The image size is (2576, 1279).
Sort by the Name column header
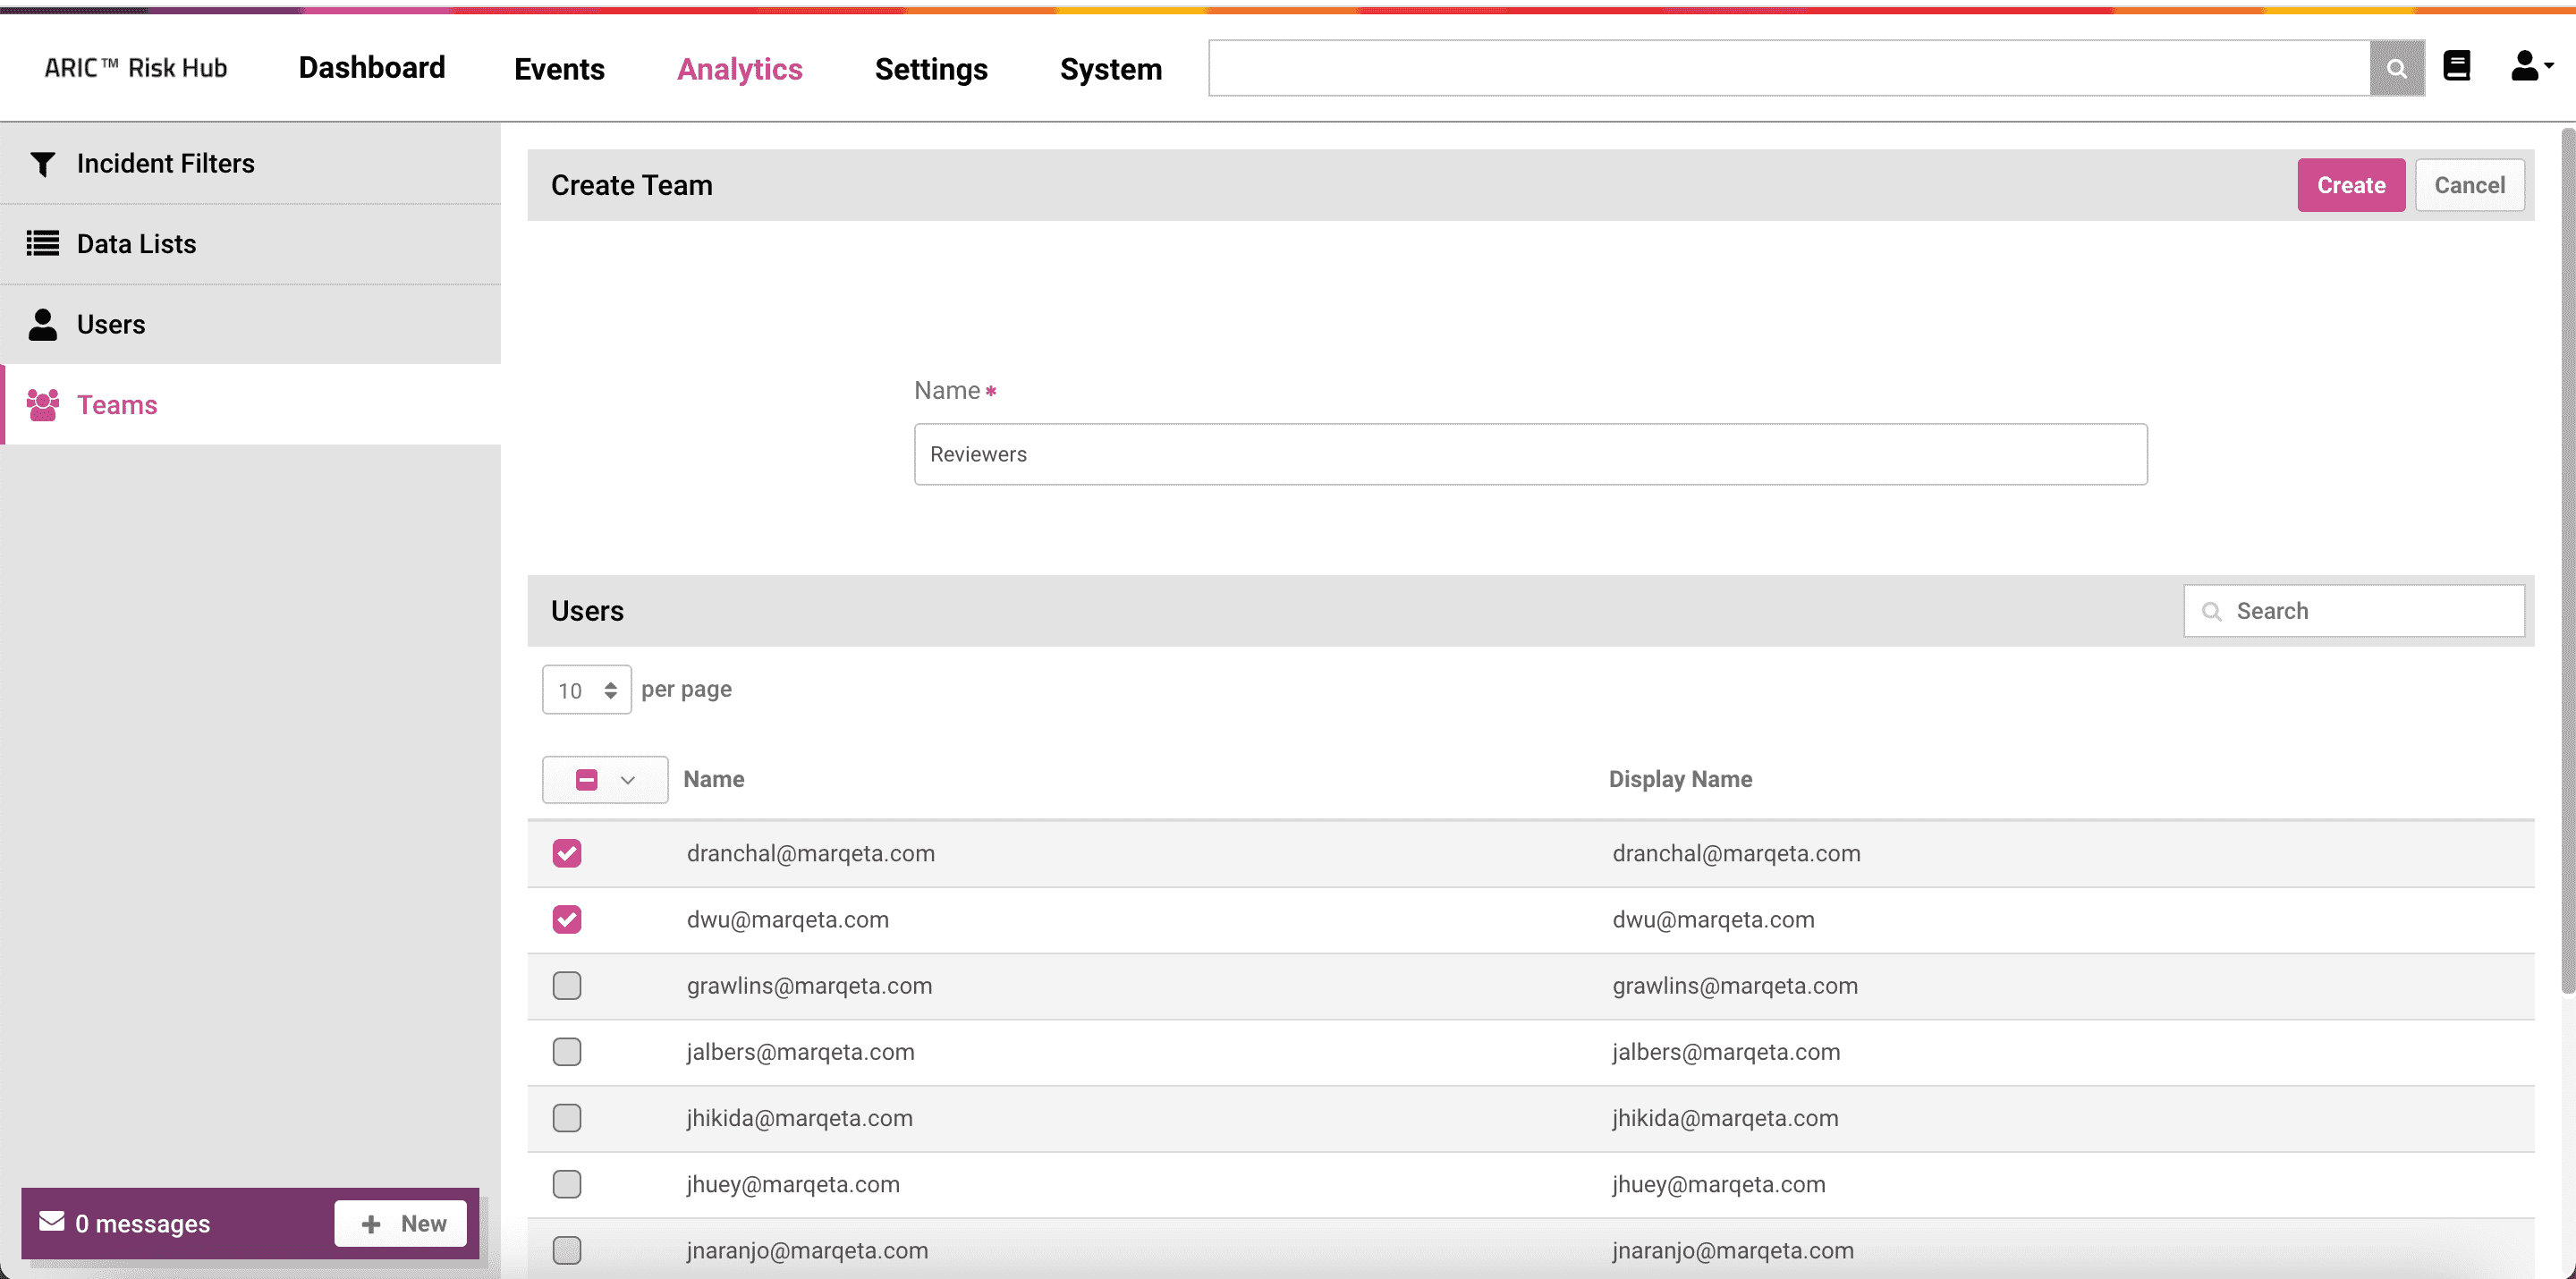tap(713, 780)
